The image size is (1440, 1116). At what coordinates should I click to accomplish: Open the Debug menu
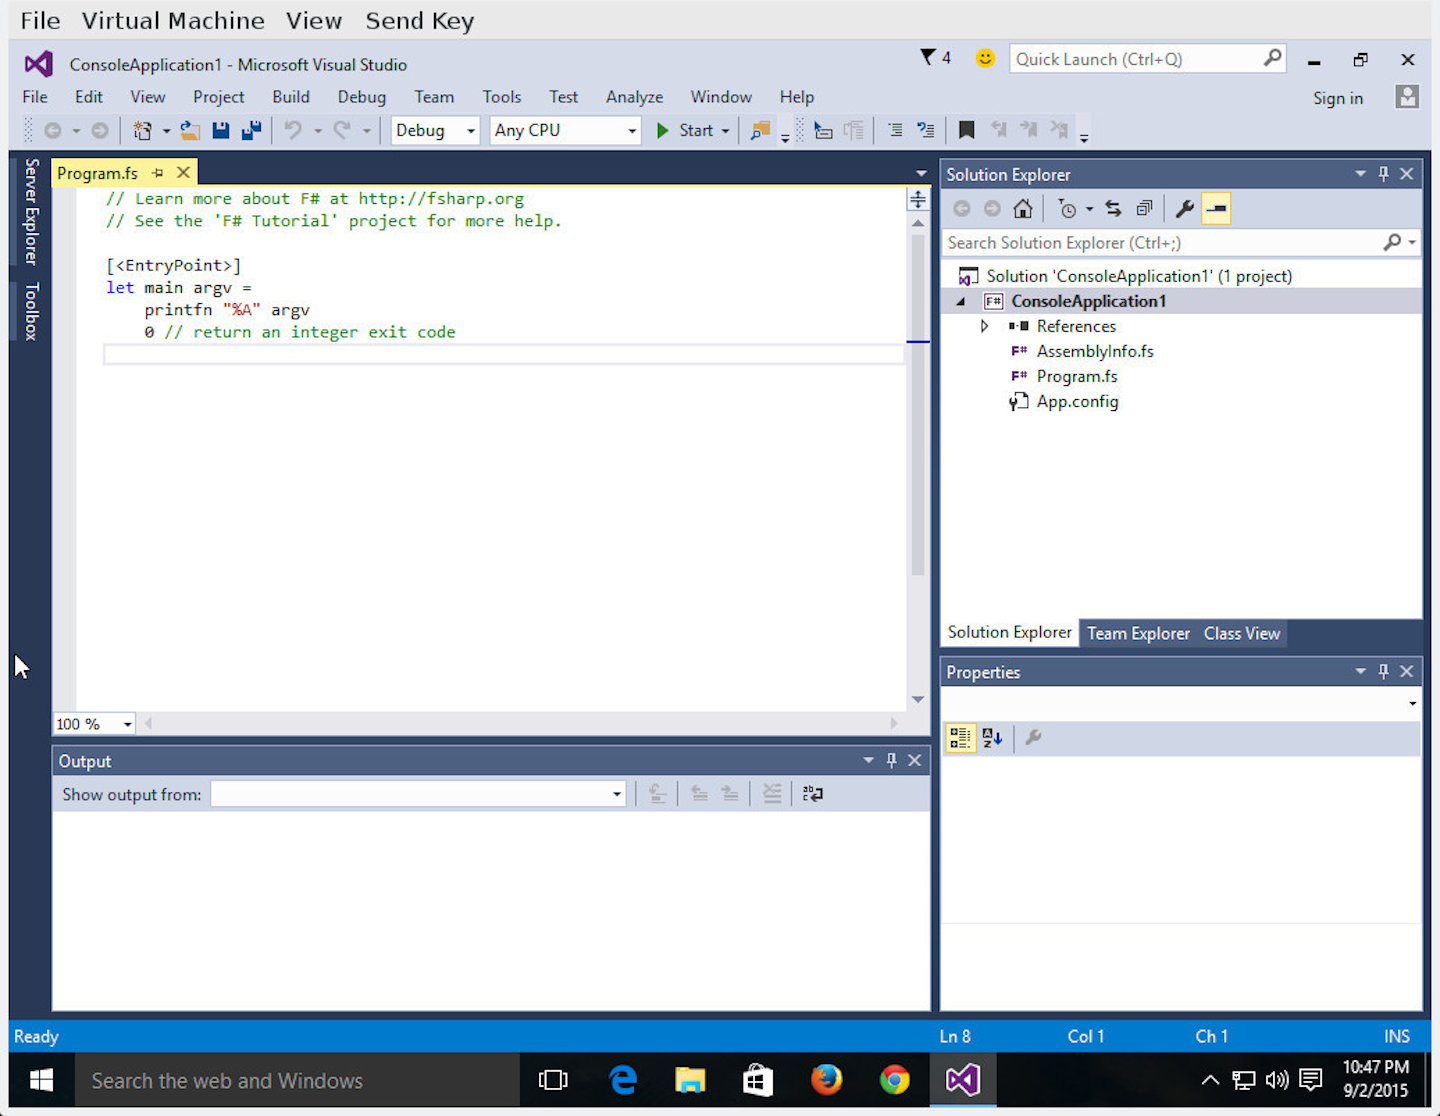coord(361,97)
